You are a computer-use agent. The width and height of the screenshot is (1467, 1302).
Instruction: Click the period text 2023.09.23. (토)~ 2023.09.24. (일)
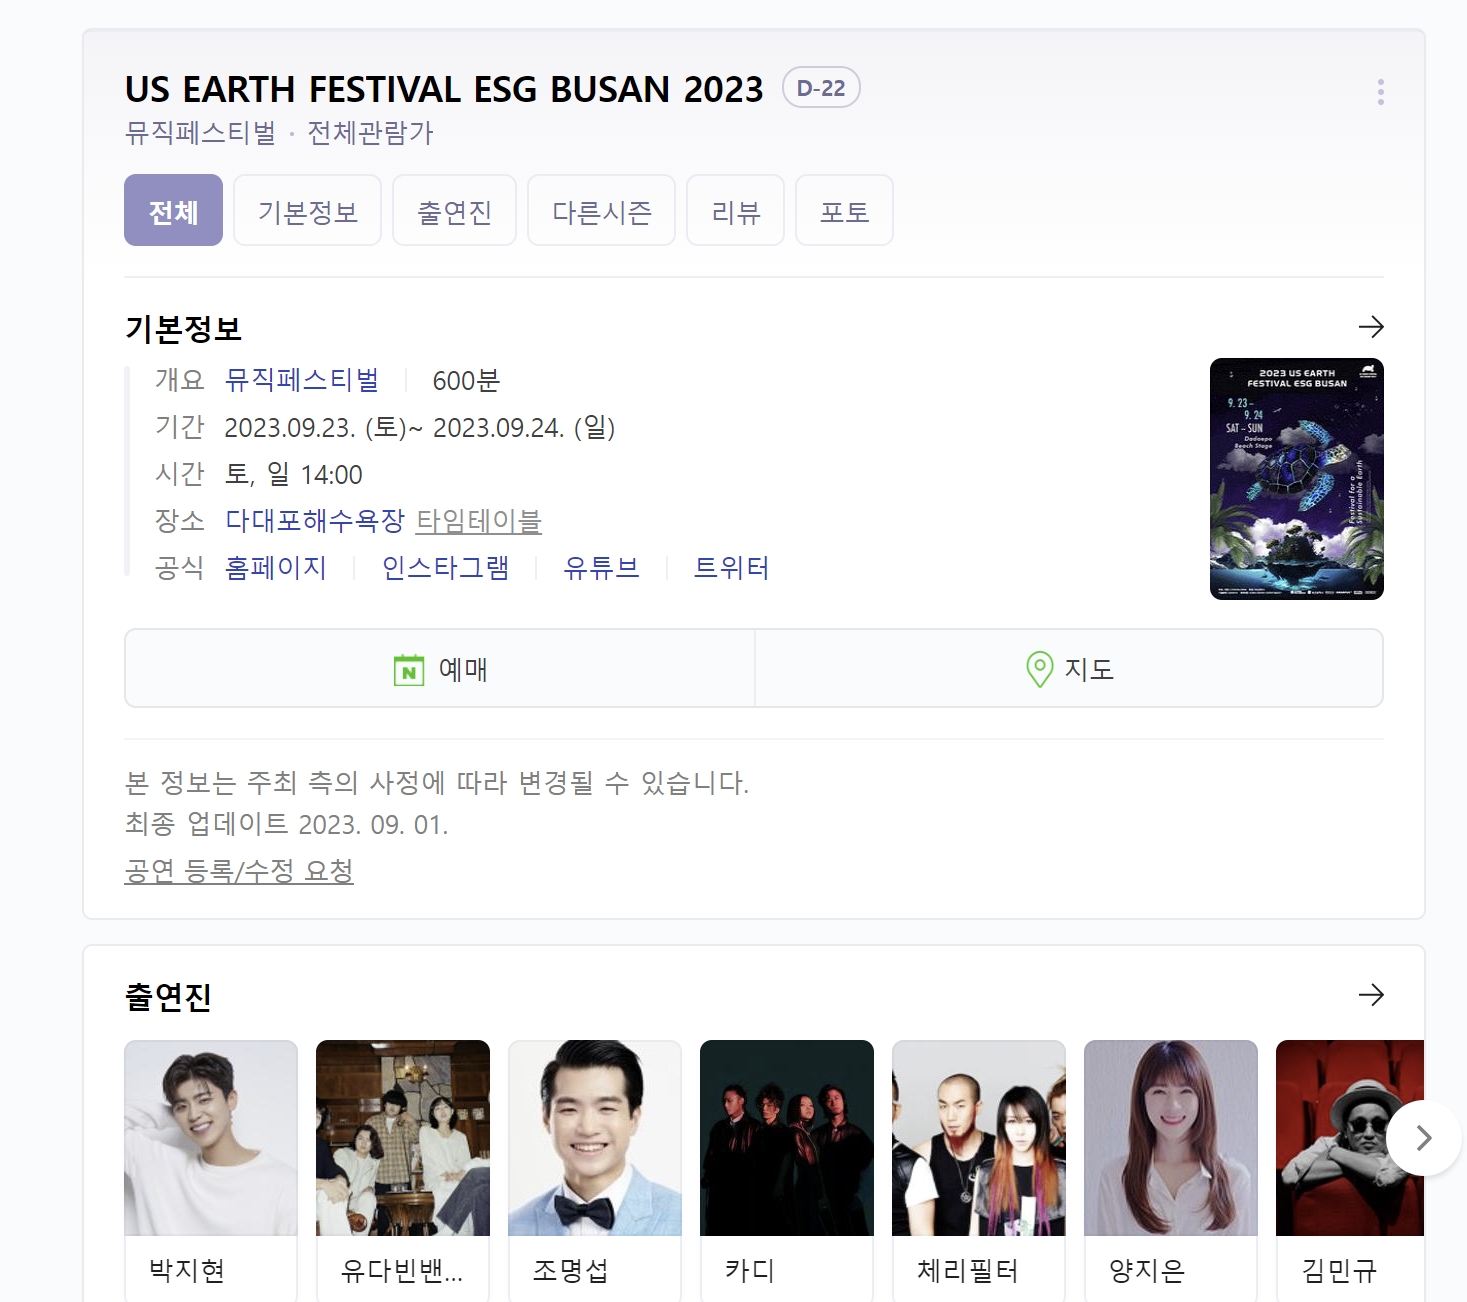pyautogui.click(x=420, y=428)
